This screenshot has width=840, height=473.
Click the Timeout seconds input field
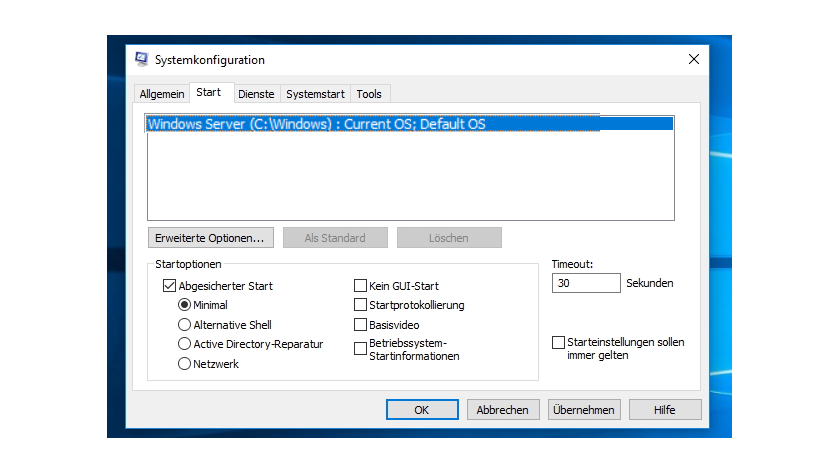pyautogui.click(x=586, y=283)
